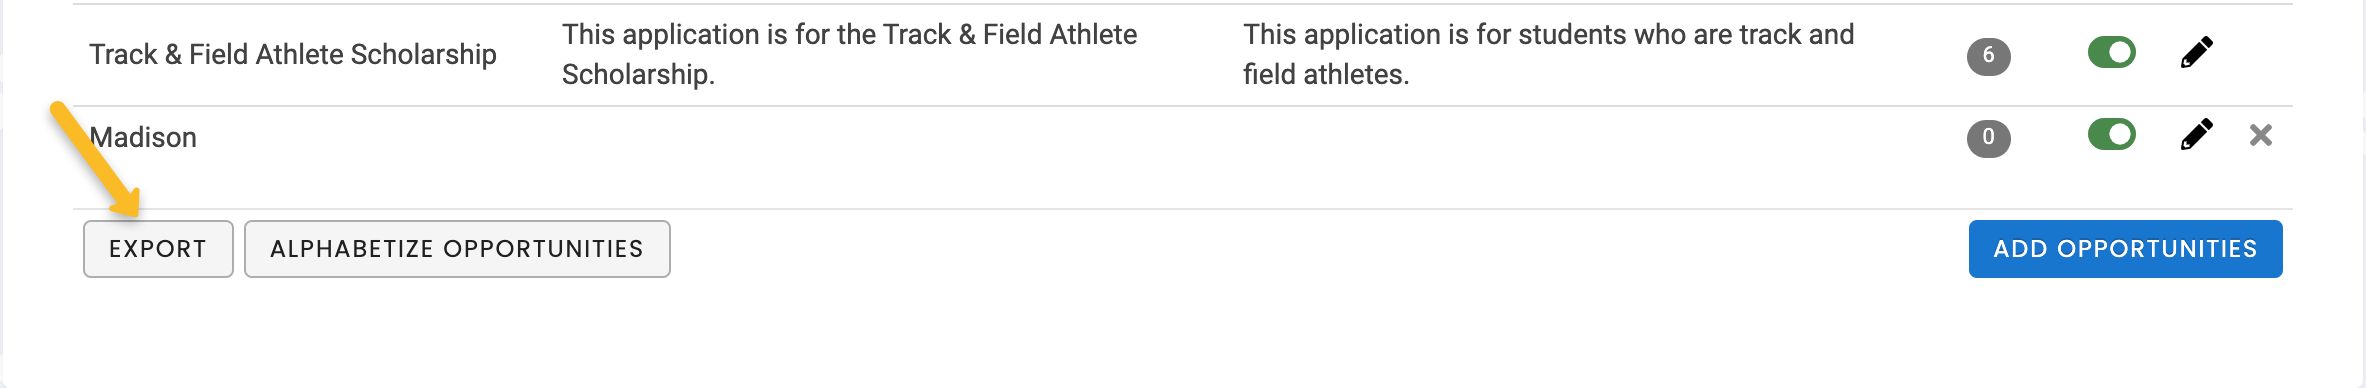Click the "students who are track and field athletes" text
Screen dimensions: 2366x388
(1548, 54)
